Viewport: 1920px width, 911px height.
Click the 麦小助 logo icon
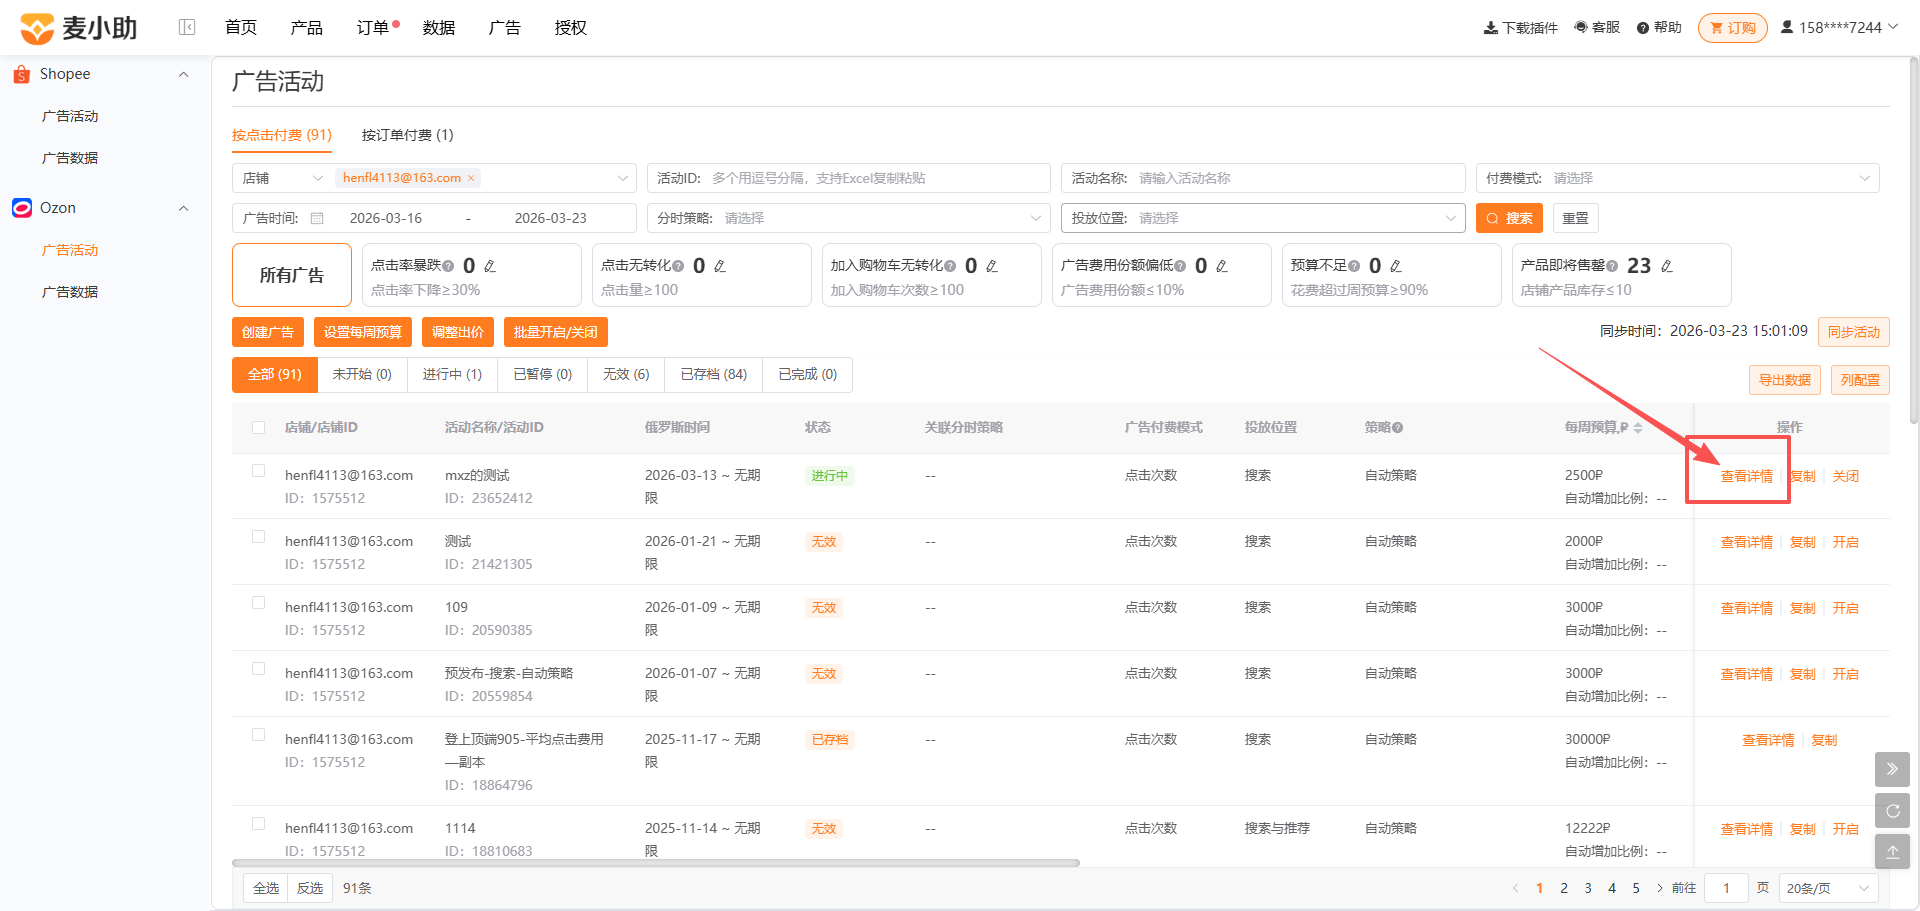[37, 28]
